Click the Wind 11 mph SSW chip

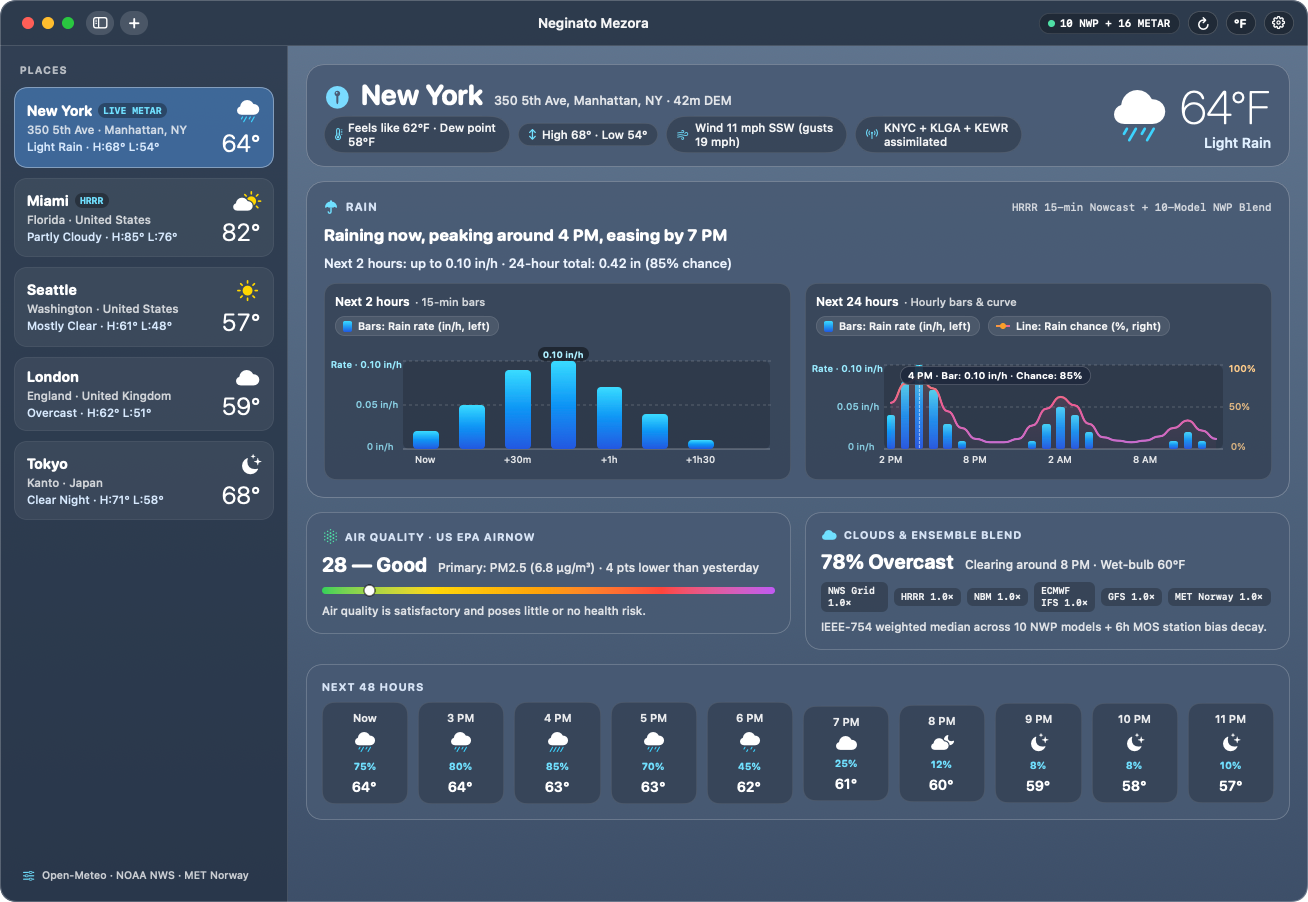(757, 135)
